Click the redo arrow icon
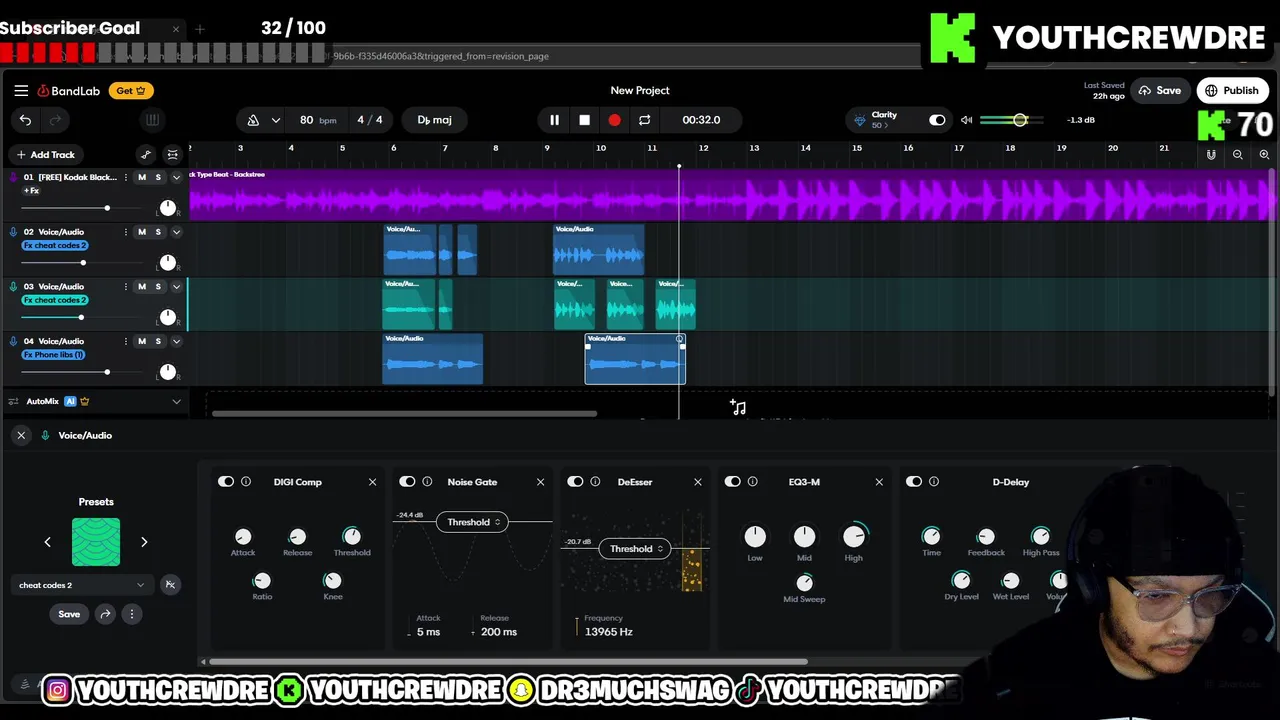1280x720 pixels. pyautogui.click(x=56, y=120)
